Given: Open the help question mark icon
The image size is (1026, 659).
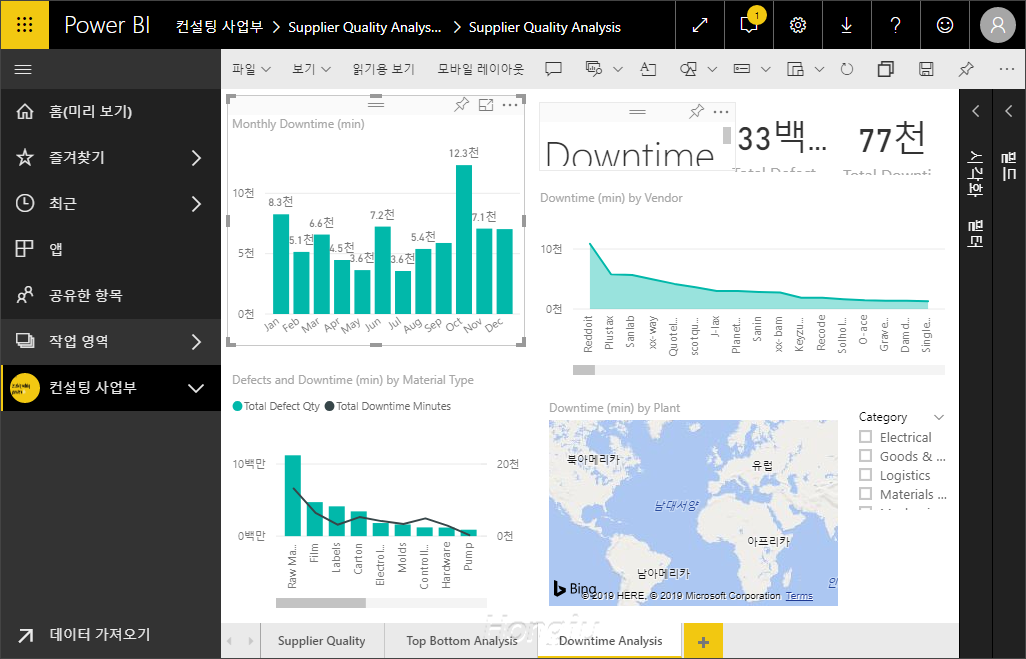Looking at the screenshot, I should [896, 25].
